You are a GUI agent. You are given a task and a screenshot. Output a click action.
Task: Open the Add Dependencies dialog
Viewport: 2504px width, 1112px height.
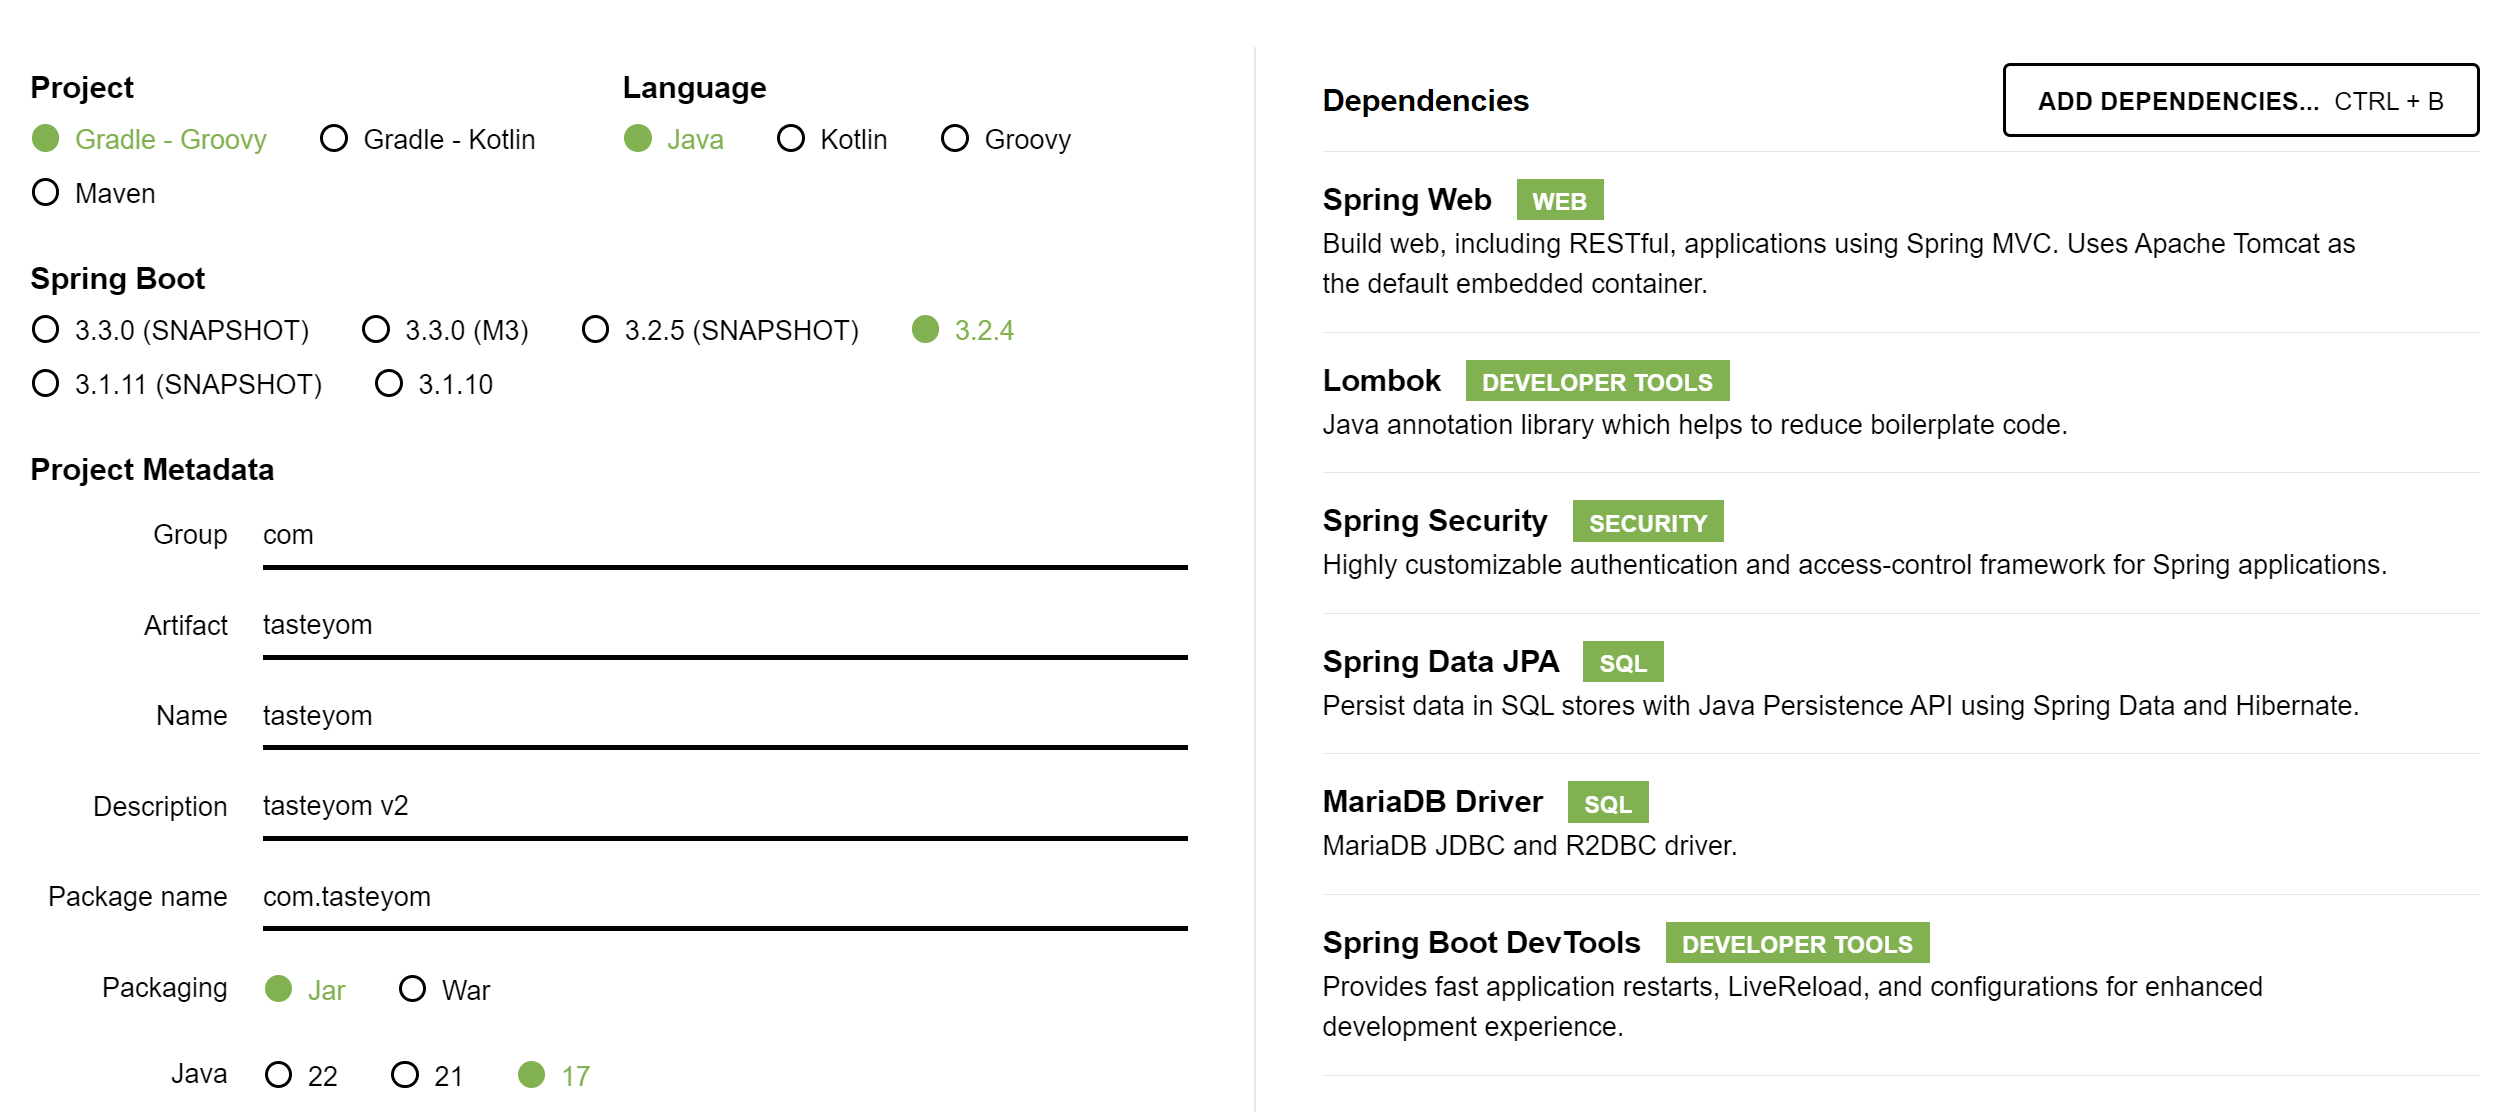click(x=2240, y=100)
